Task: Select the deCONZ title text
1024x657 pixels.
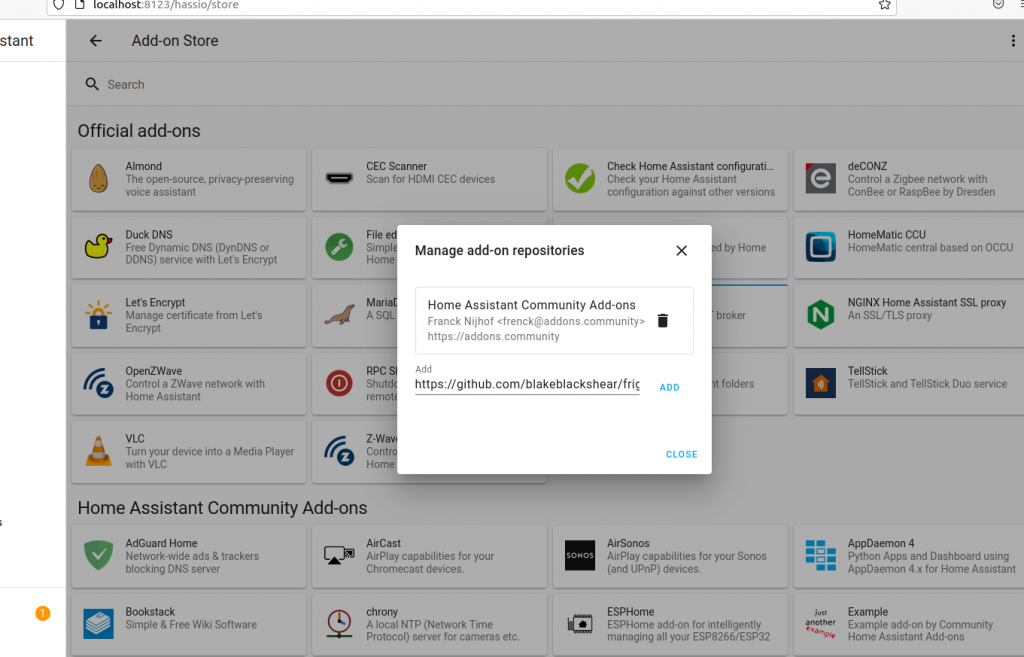Action: [x=867, y=167]
